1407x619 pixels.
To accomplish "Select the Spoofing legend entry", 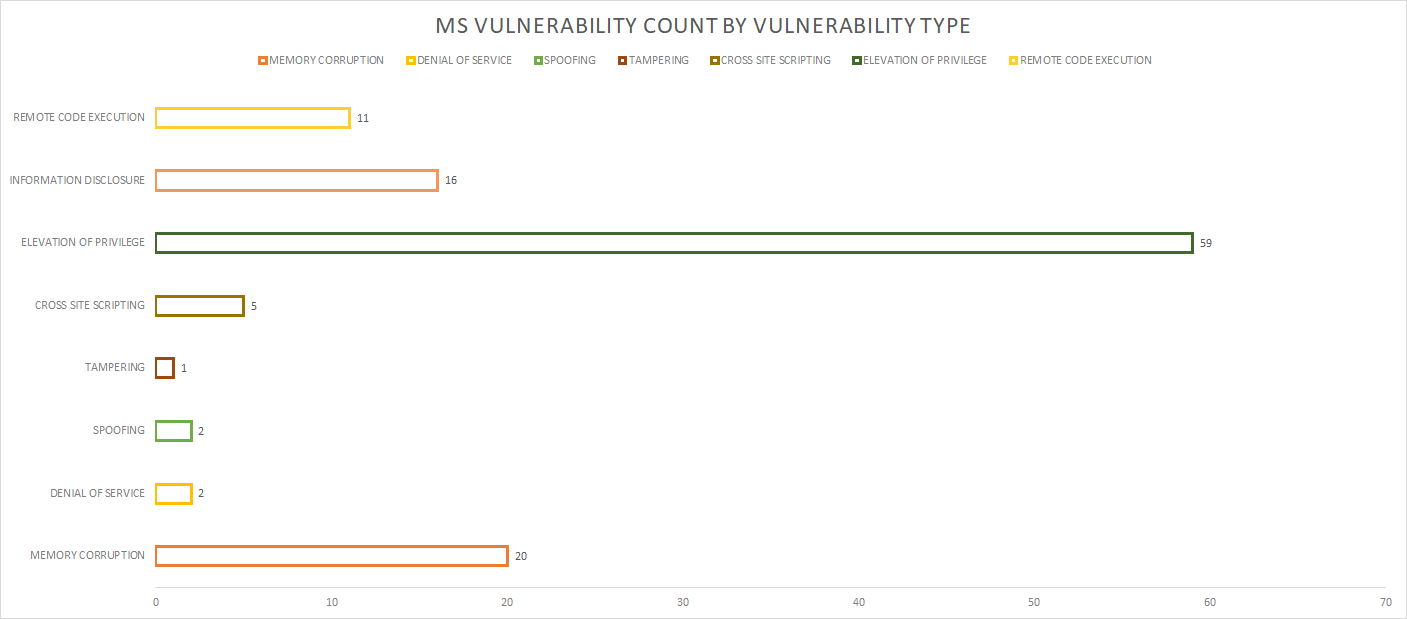I will tap(565, 61).
